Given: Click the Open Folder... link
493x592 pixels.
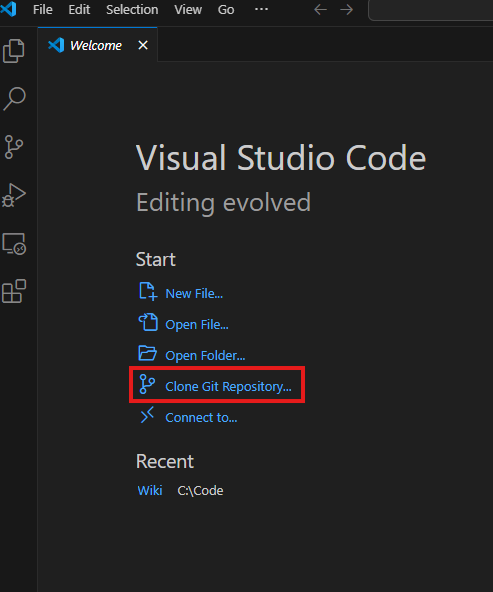Looking at the screenshot, I should pos(205,355).
